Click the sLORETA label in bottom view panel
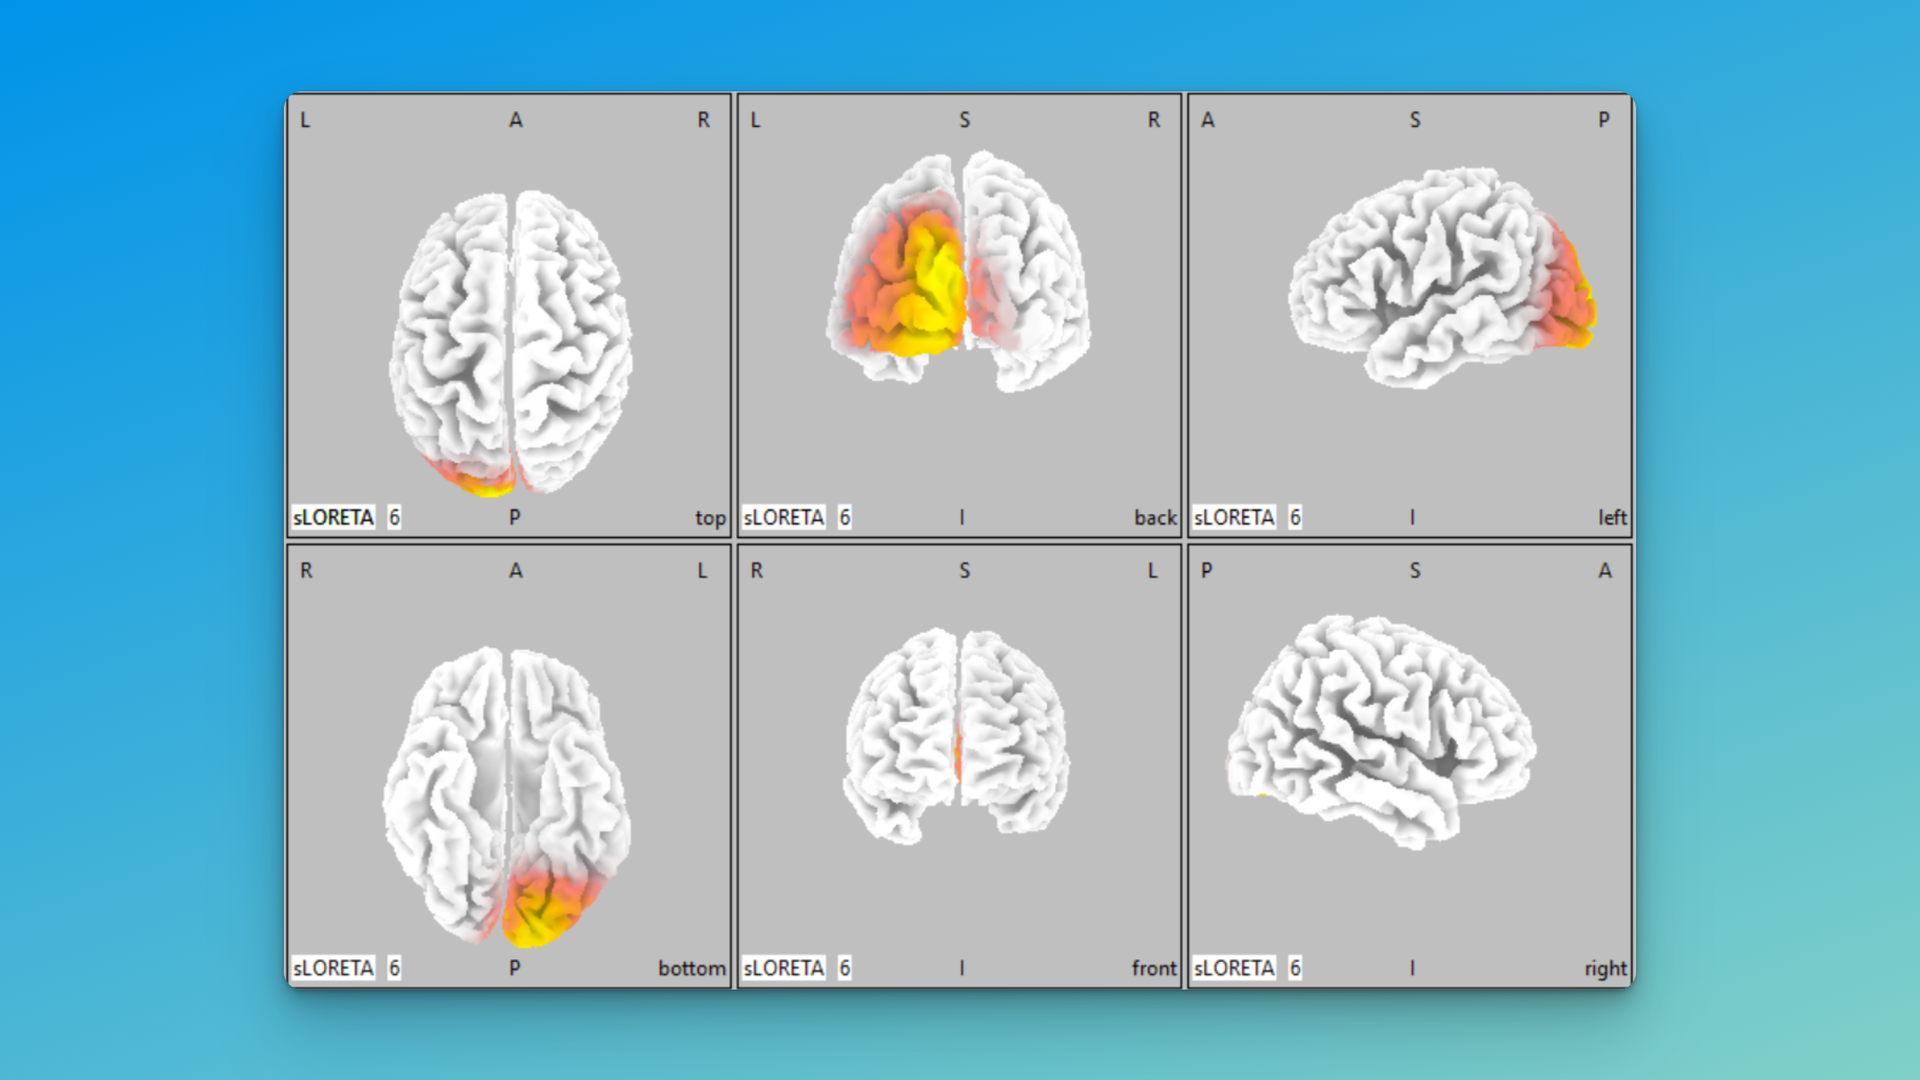Screen dimensions: 1920x1080 point(333,968)
